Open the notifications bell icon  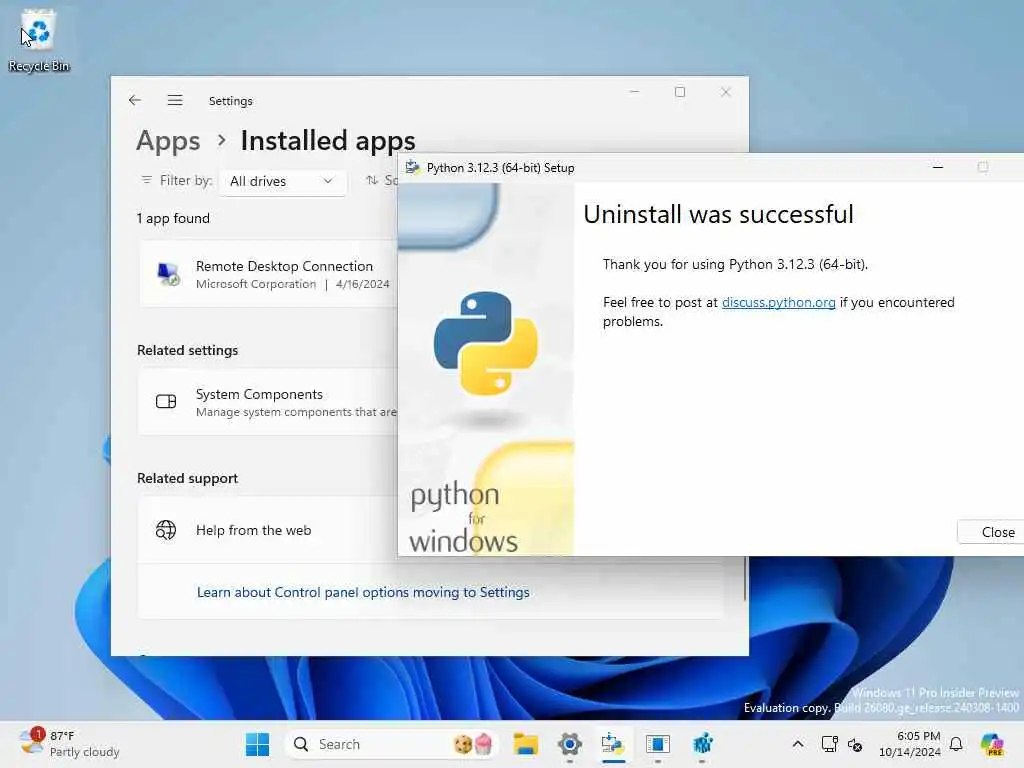956,744
